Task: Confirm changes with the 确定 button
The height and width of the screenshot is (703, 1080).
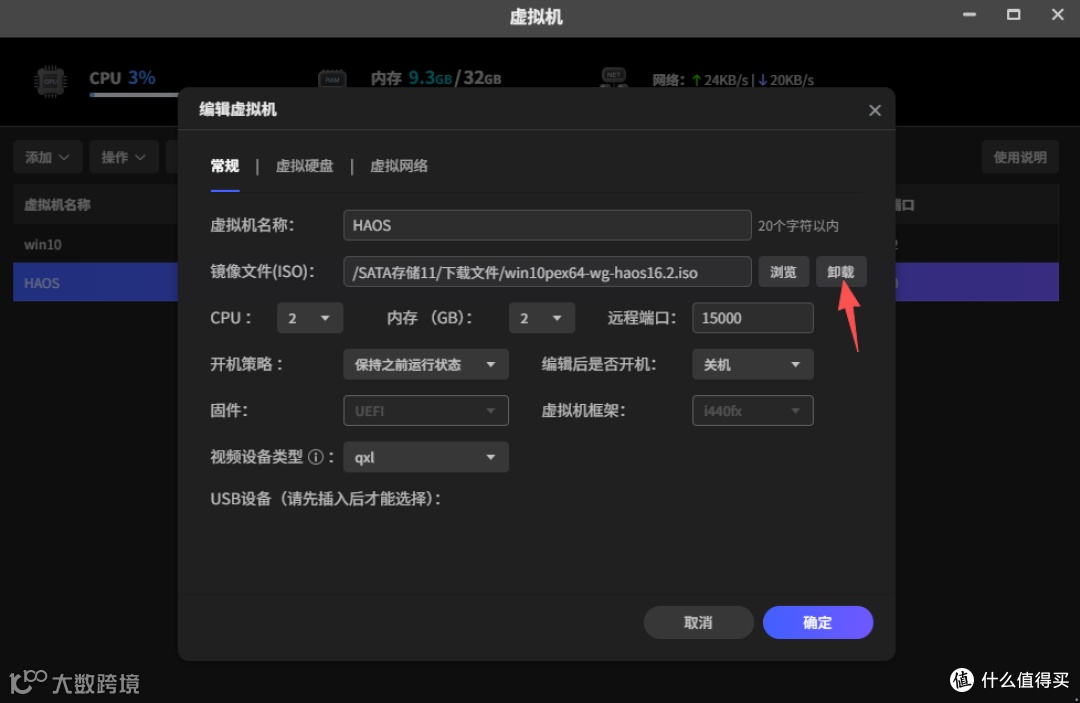Action: pyautogui.click(x=817, y=622)
